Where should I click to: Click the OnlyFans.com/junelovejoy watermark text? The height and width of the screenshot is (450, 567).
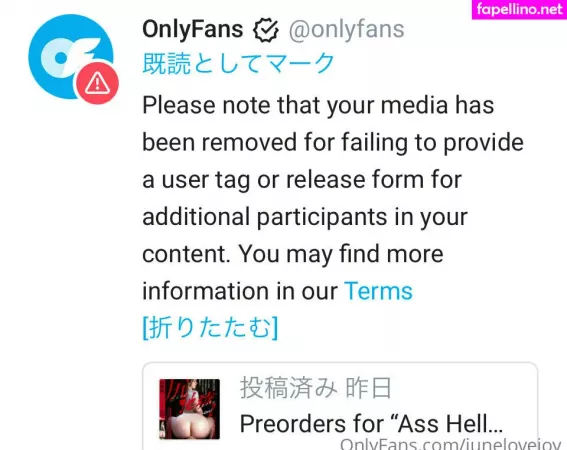coord(451,444)
